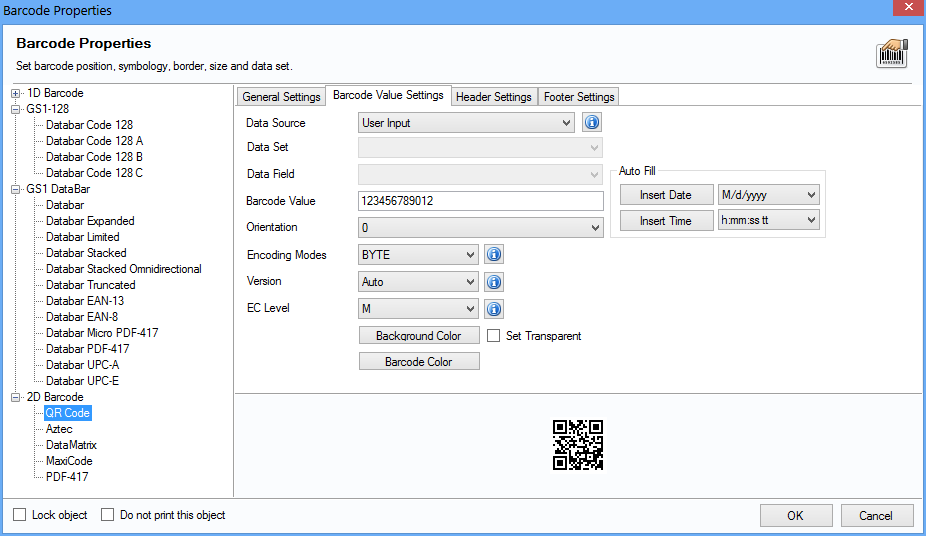
Task: Open the Header Settings tab
Action: pos(493,97)
